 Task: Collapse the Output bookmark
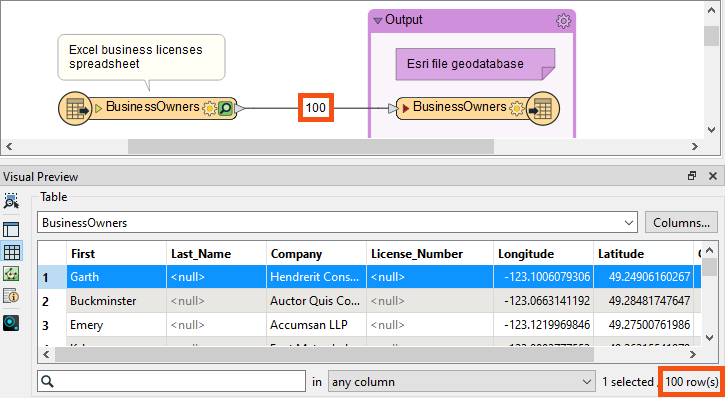pos(377,20)
